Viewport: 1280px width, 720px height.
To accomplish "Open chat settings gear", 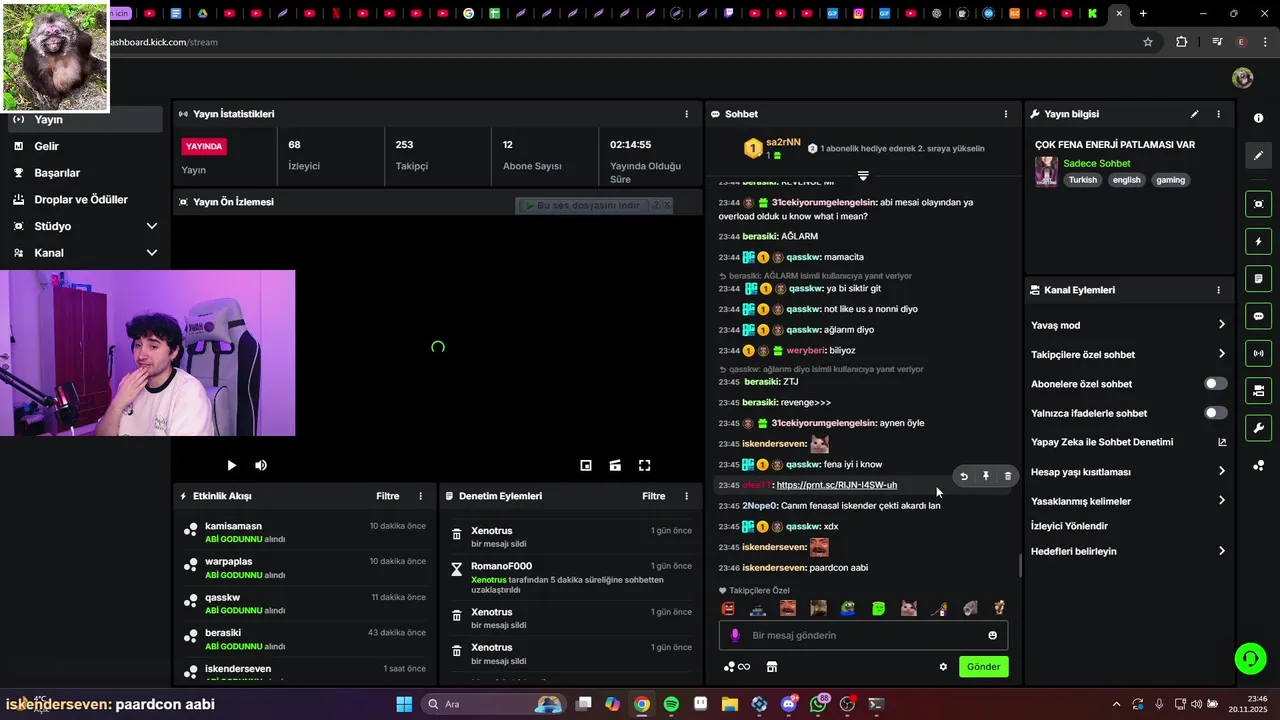I will click(943, 667).
